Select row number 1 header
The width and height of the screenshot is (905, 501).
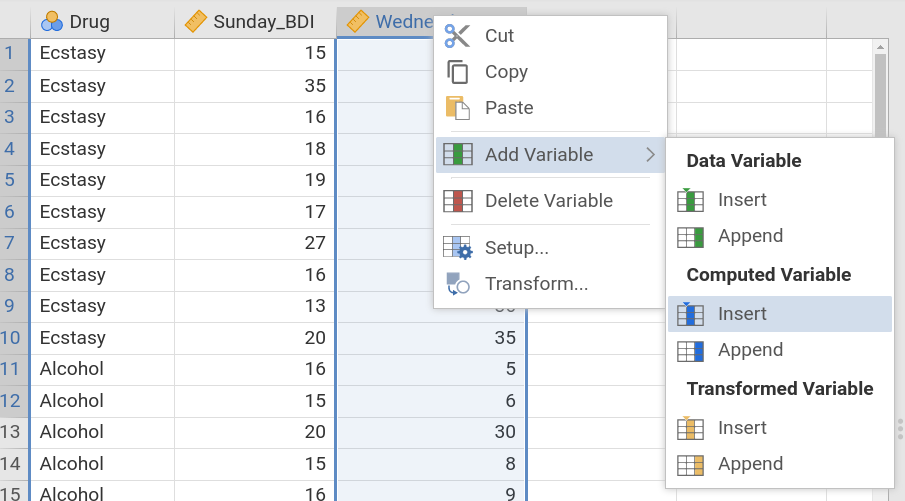(14, 54)
